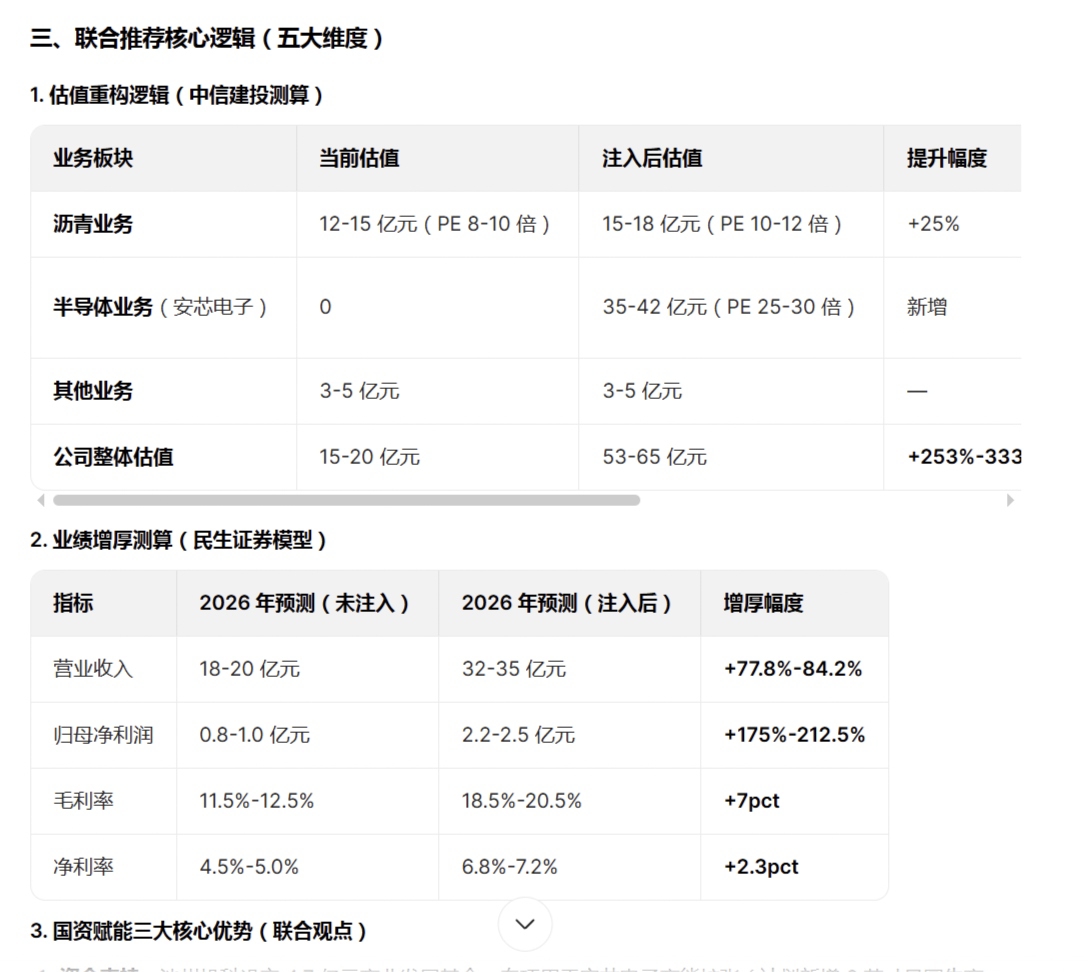This screenshot has width=1088, height=972.
Task: Click the subheading 1. 估值重构逻辑（中信建投测算）
Action: (178, 97)
